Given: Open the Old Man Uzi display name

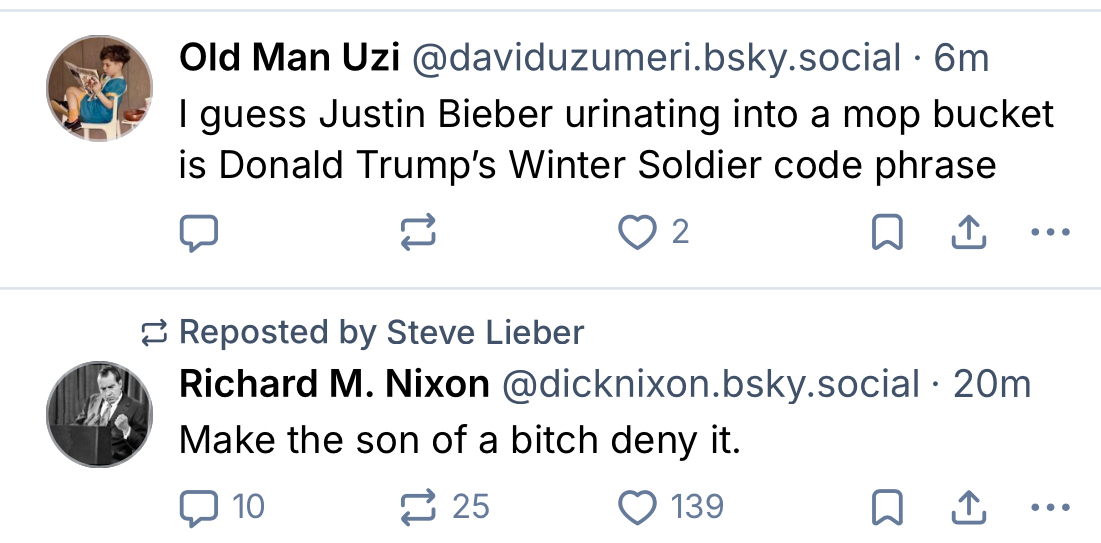Looking at the screenshot, I should coord(289,59).
